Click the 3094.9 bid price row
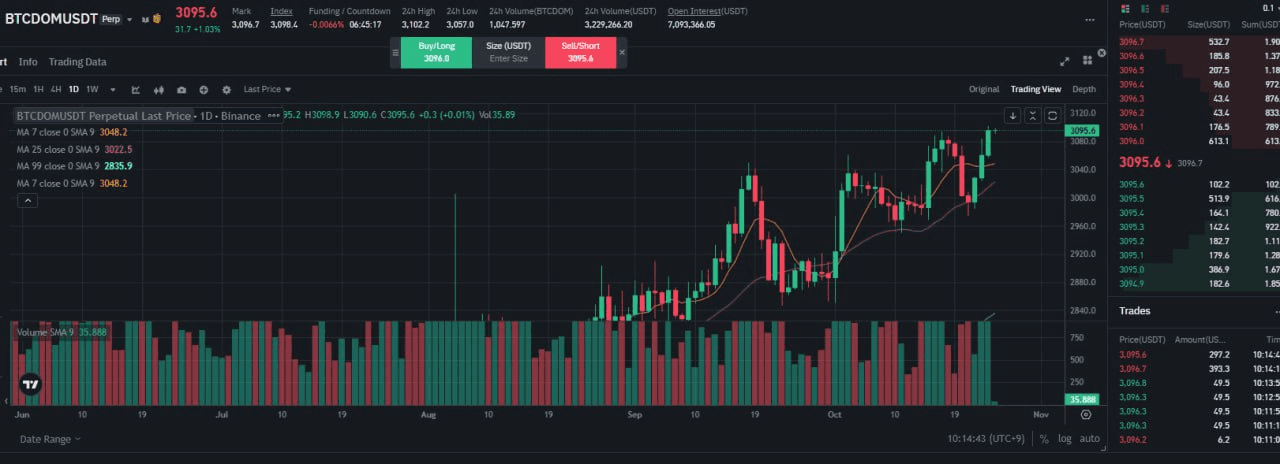Image resolution: width=1280 pixels, height=464 pixels. pos(1195,284)
